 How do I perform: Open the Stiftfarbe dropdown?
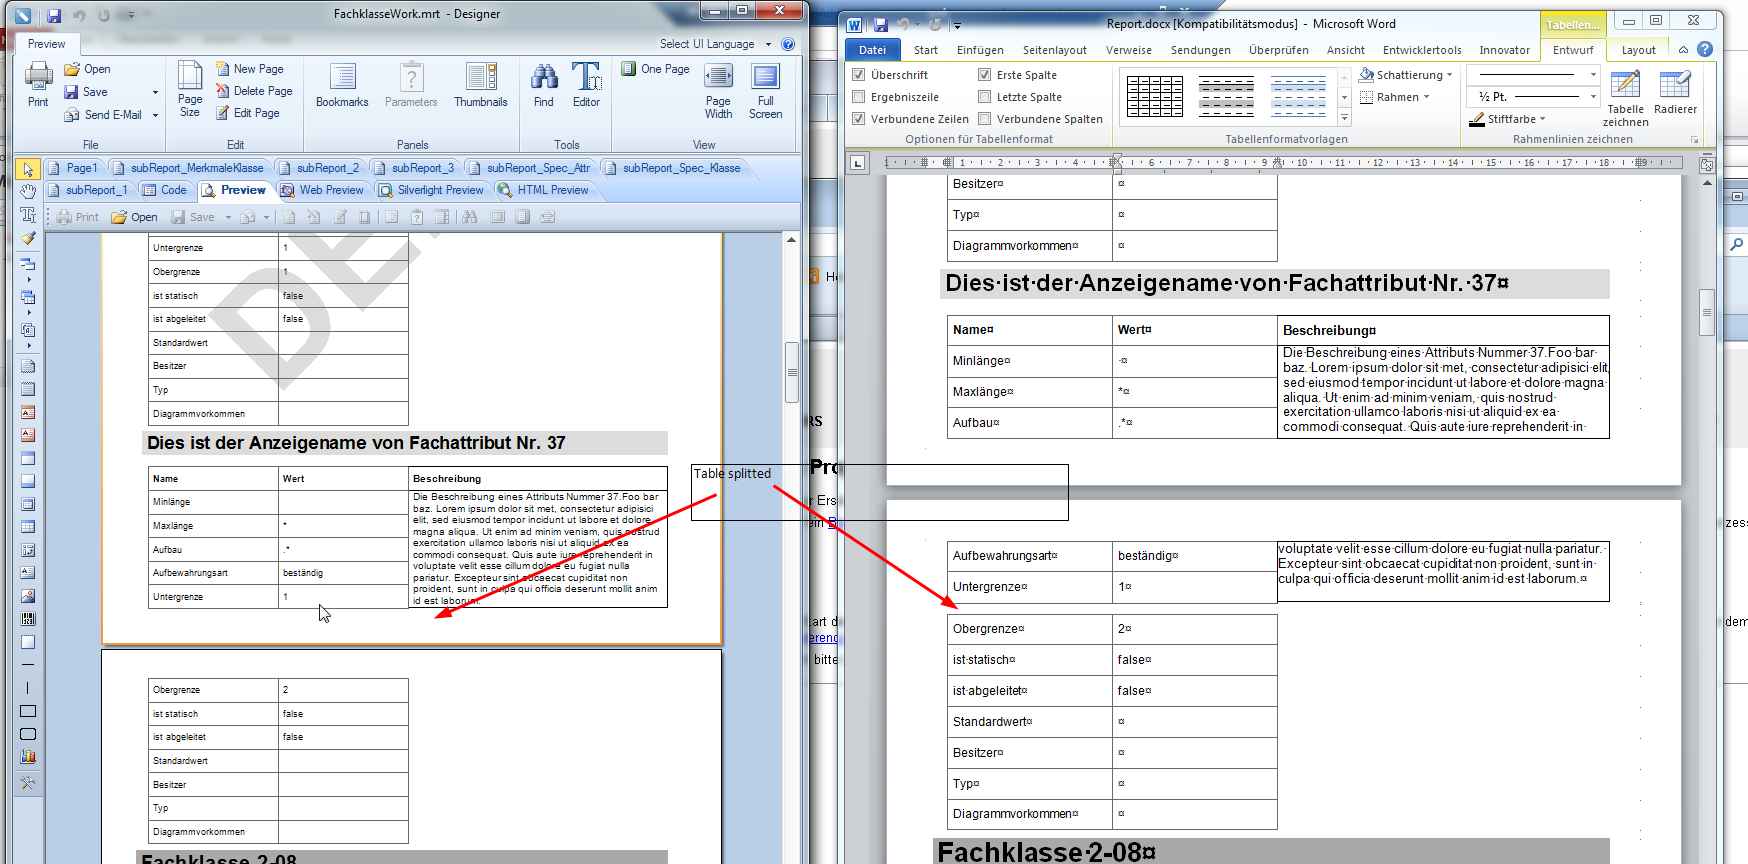coord(1542,119)
